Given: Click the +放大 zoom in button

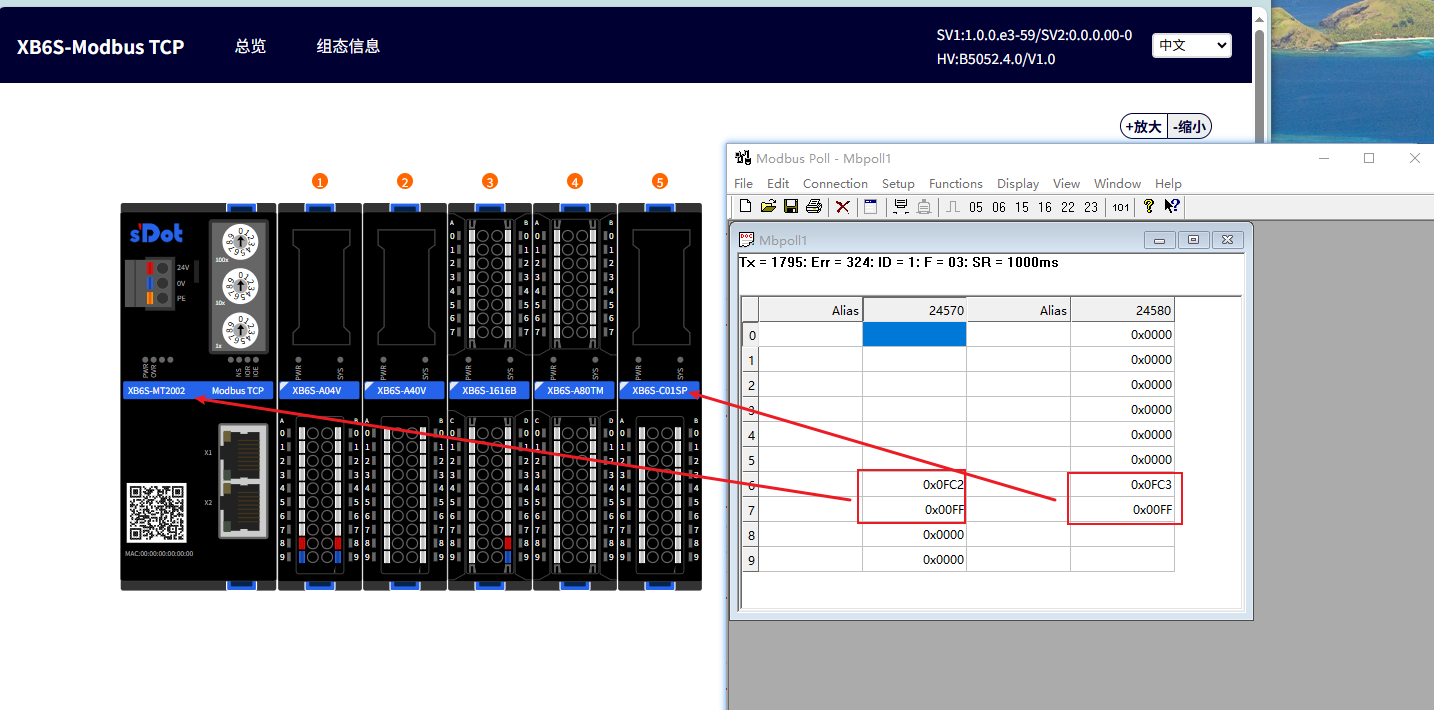Looking at the screenshot, I should pyautogui.click(x=1143, y=126).
